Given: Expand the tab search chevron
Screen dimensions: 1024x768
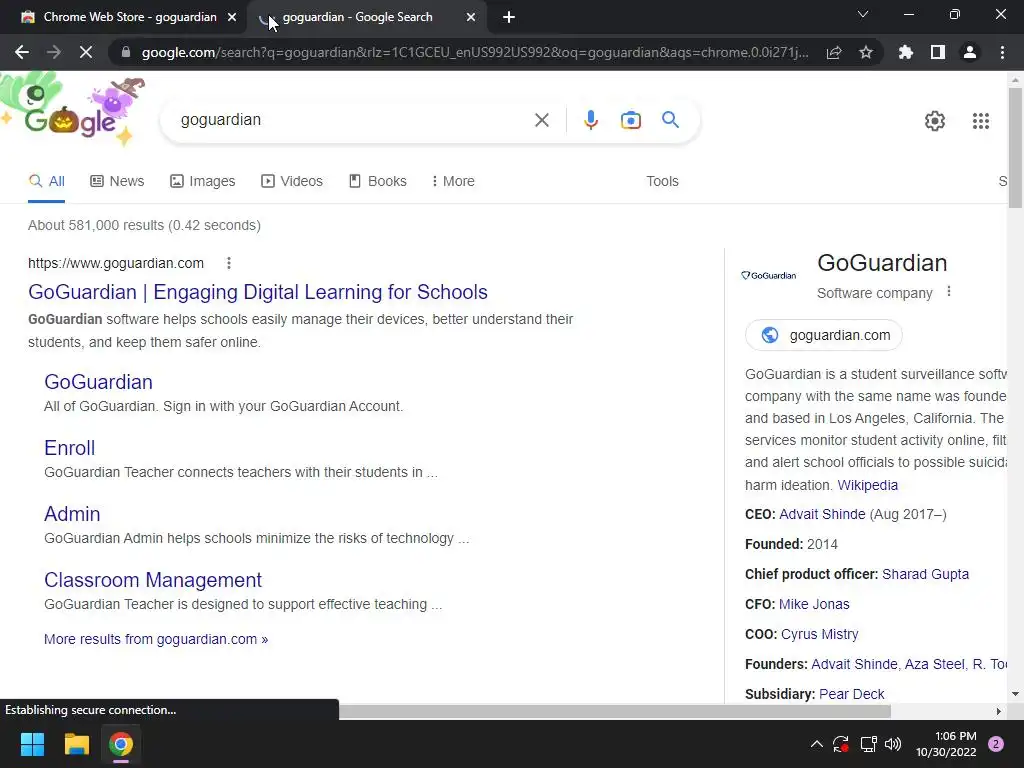Looking at the screenshot, I should click(863, 14).
